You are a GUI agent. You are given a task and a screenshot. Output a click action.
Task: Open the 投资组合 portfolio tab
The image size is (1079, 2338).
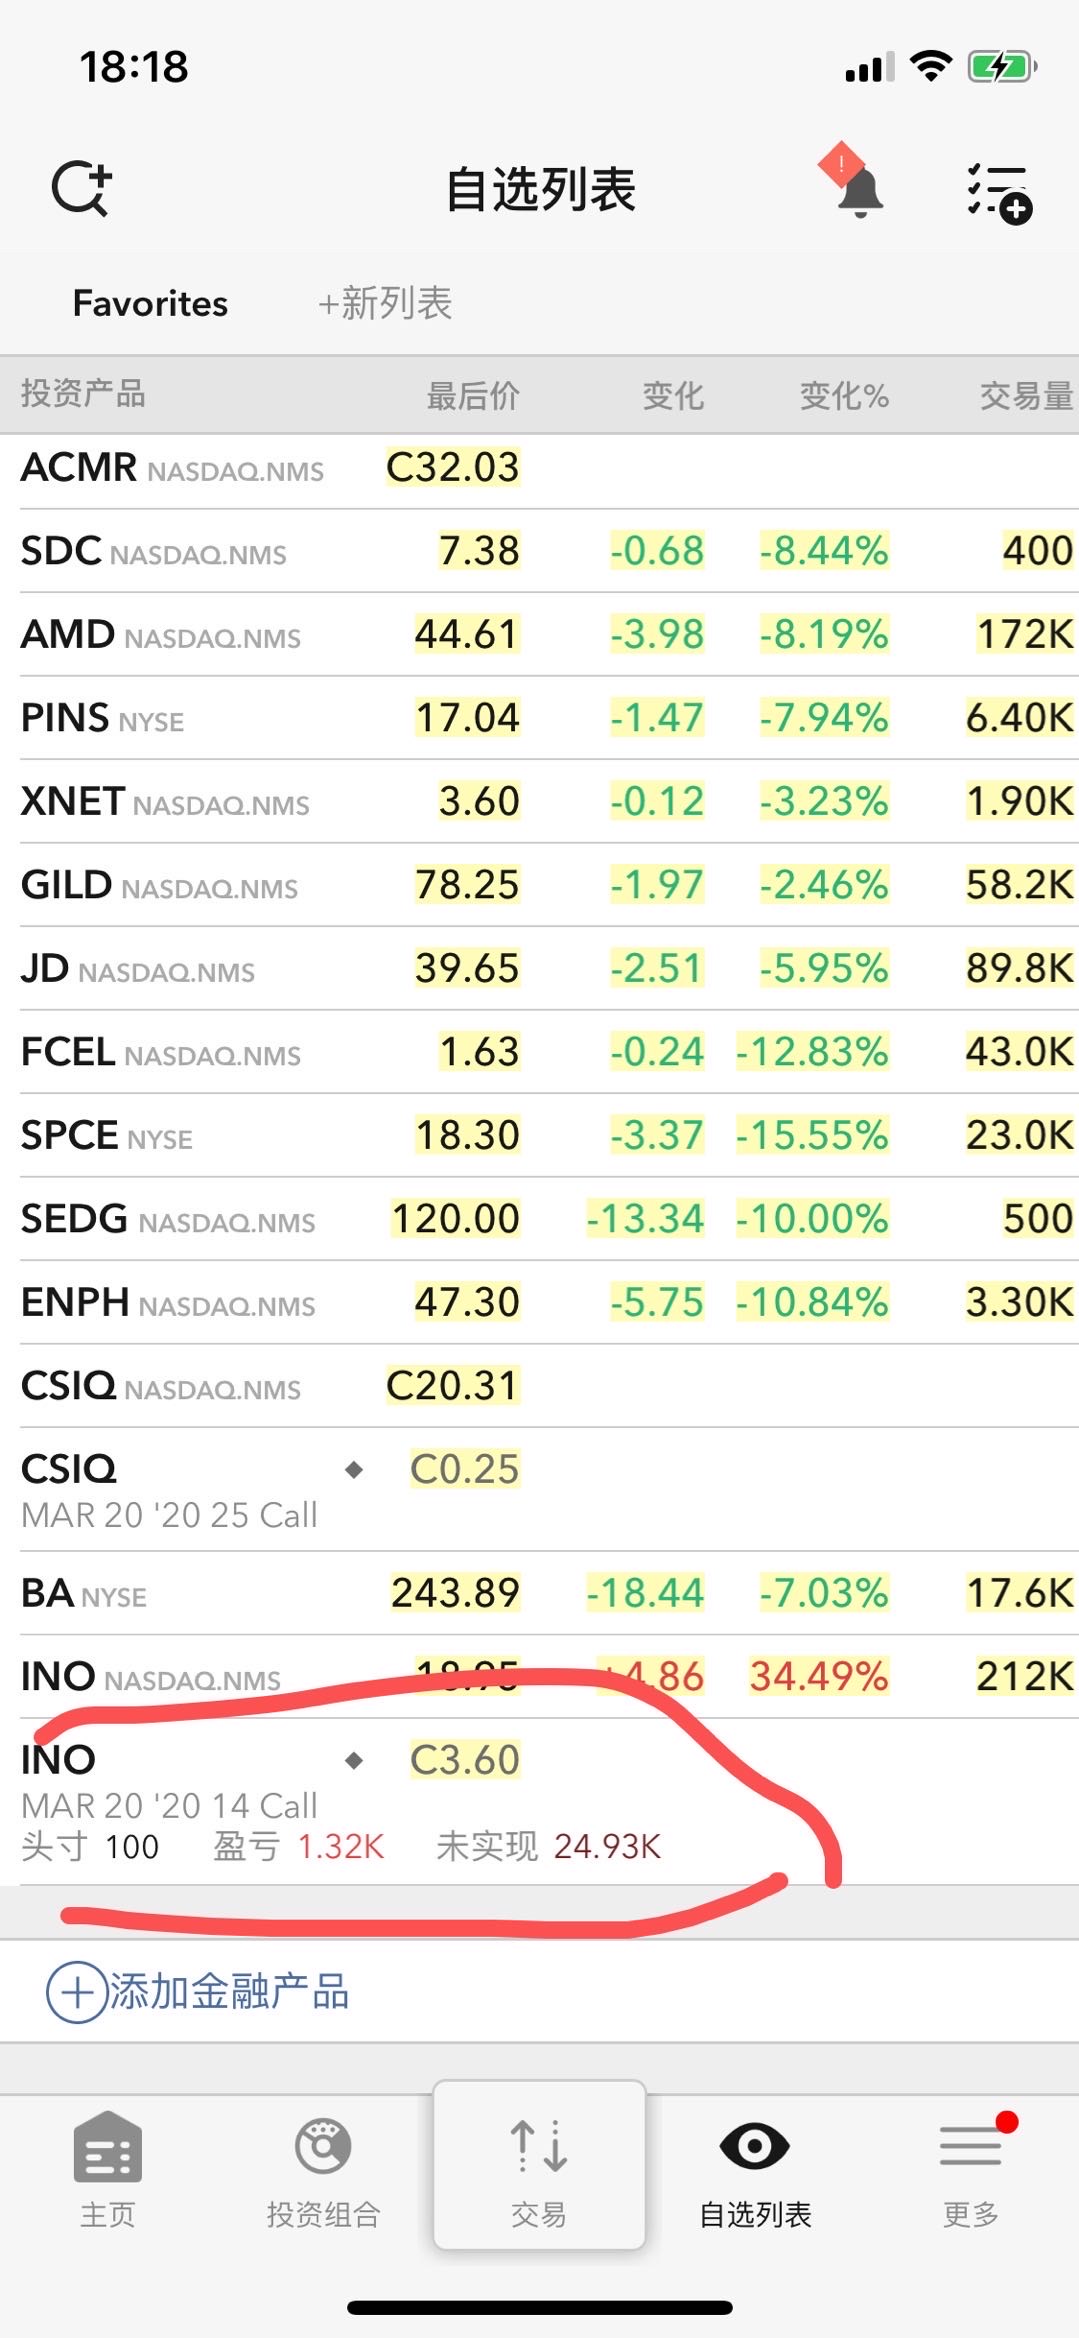click(x=323, y=2171)
